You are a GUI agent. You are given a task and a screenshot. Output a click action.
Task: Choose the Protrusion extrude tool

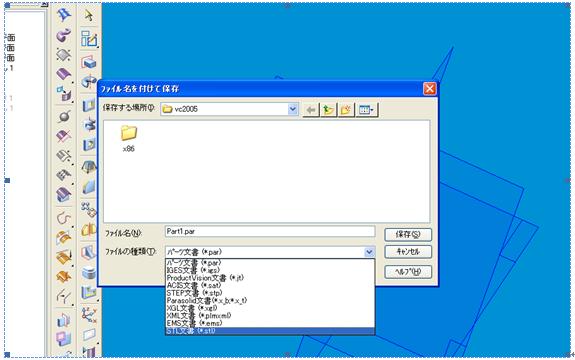[89, 63]
